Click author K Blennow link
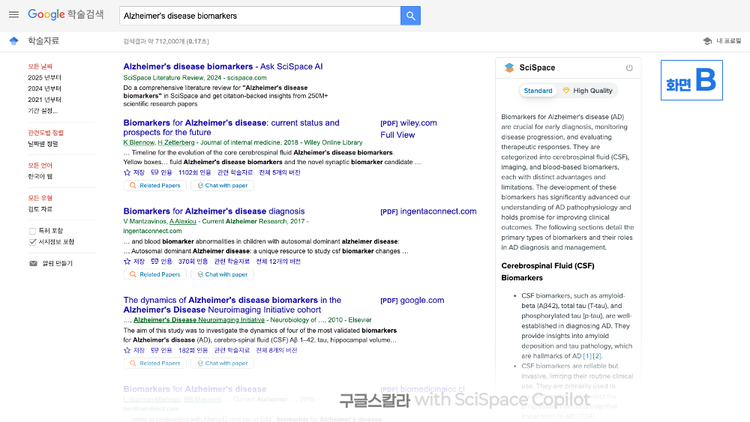The height and width of the screenshot is (422, 750). tap(139, 143)
